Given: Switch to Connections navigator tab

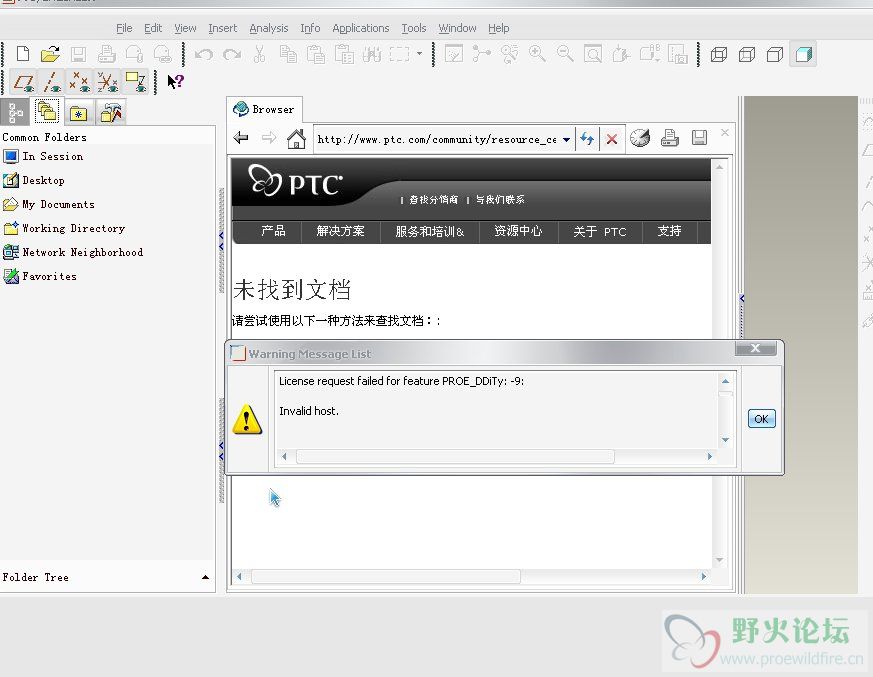Looking at the screenshot, I should (111, 113).
